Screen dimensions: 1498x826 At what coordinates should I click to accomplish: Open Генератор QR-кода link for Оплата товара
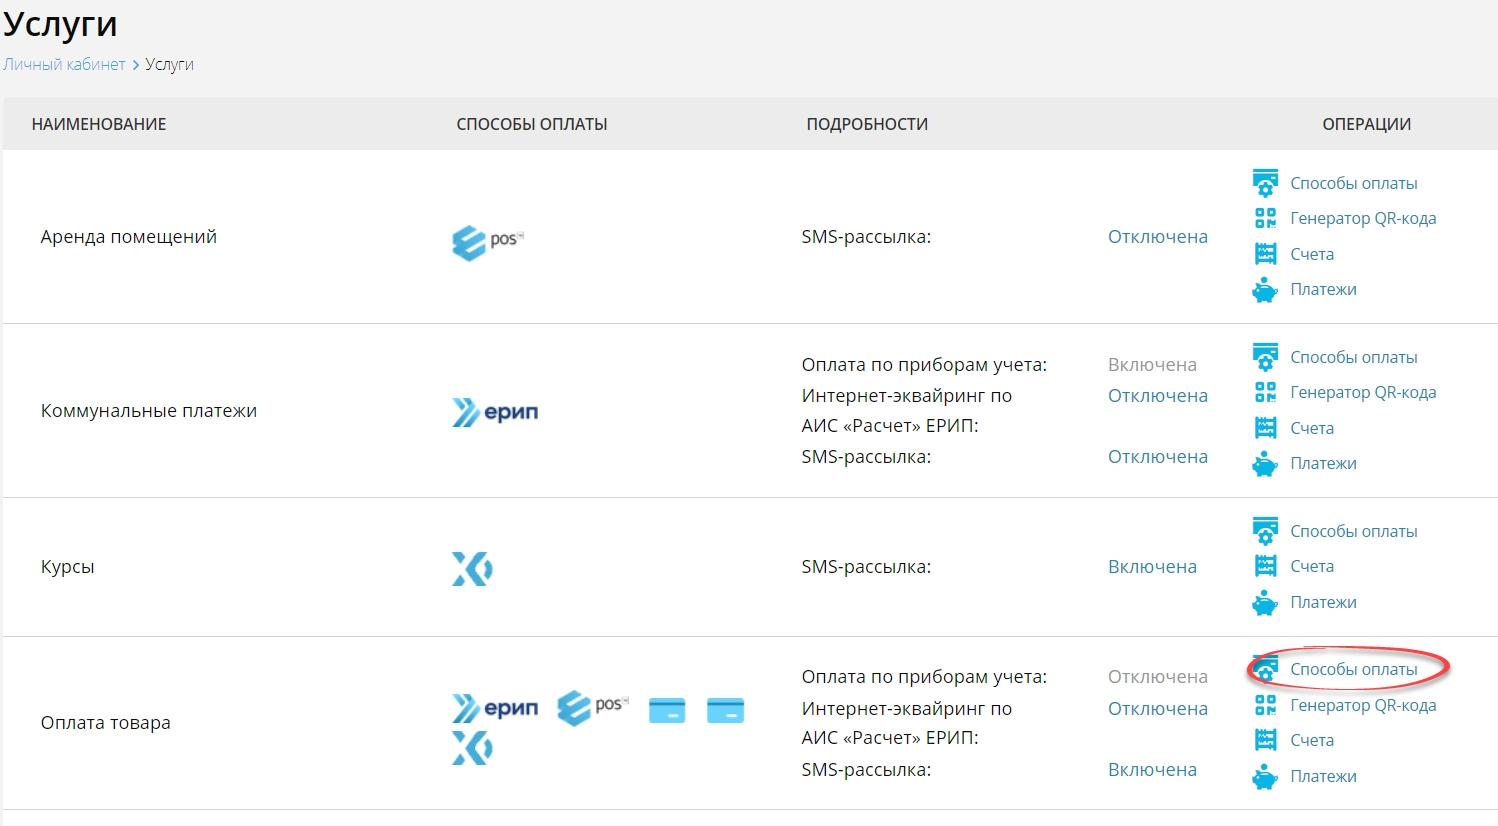(1363, 705)
